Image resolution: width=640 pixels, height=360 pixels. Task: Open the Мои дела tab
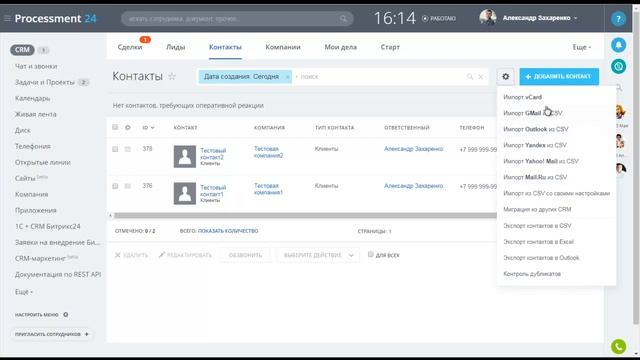[340, 47]
